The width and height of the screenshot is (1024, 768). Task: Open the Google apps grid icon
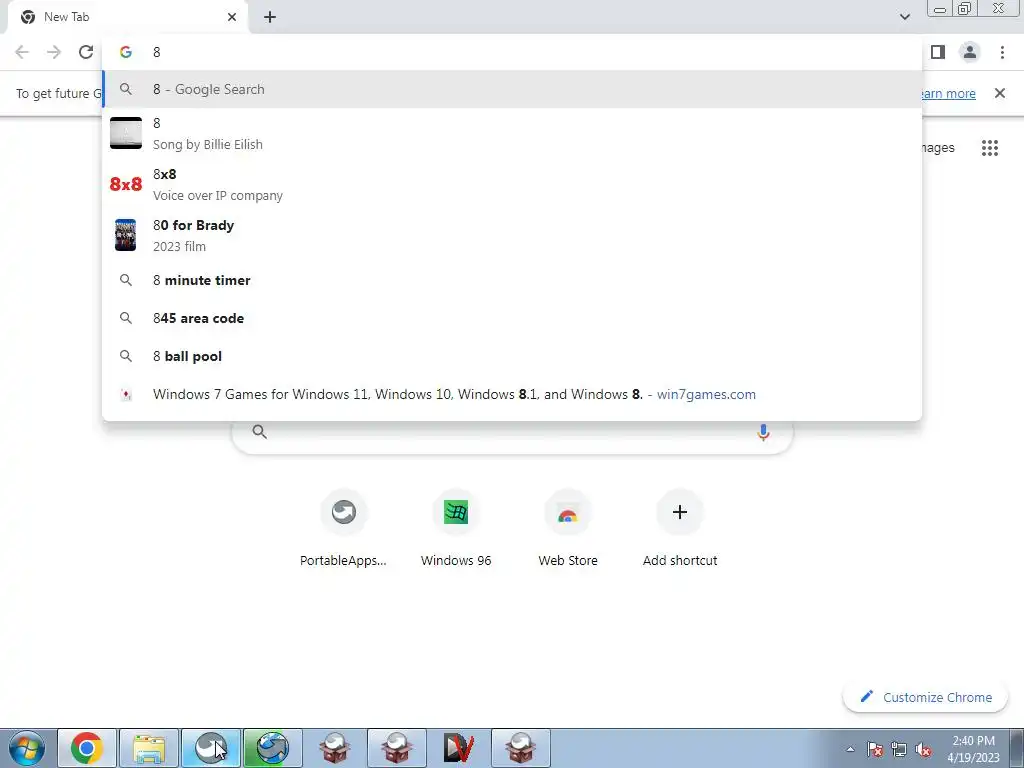[989, 148]
